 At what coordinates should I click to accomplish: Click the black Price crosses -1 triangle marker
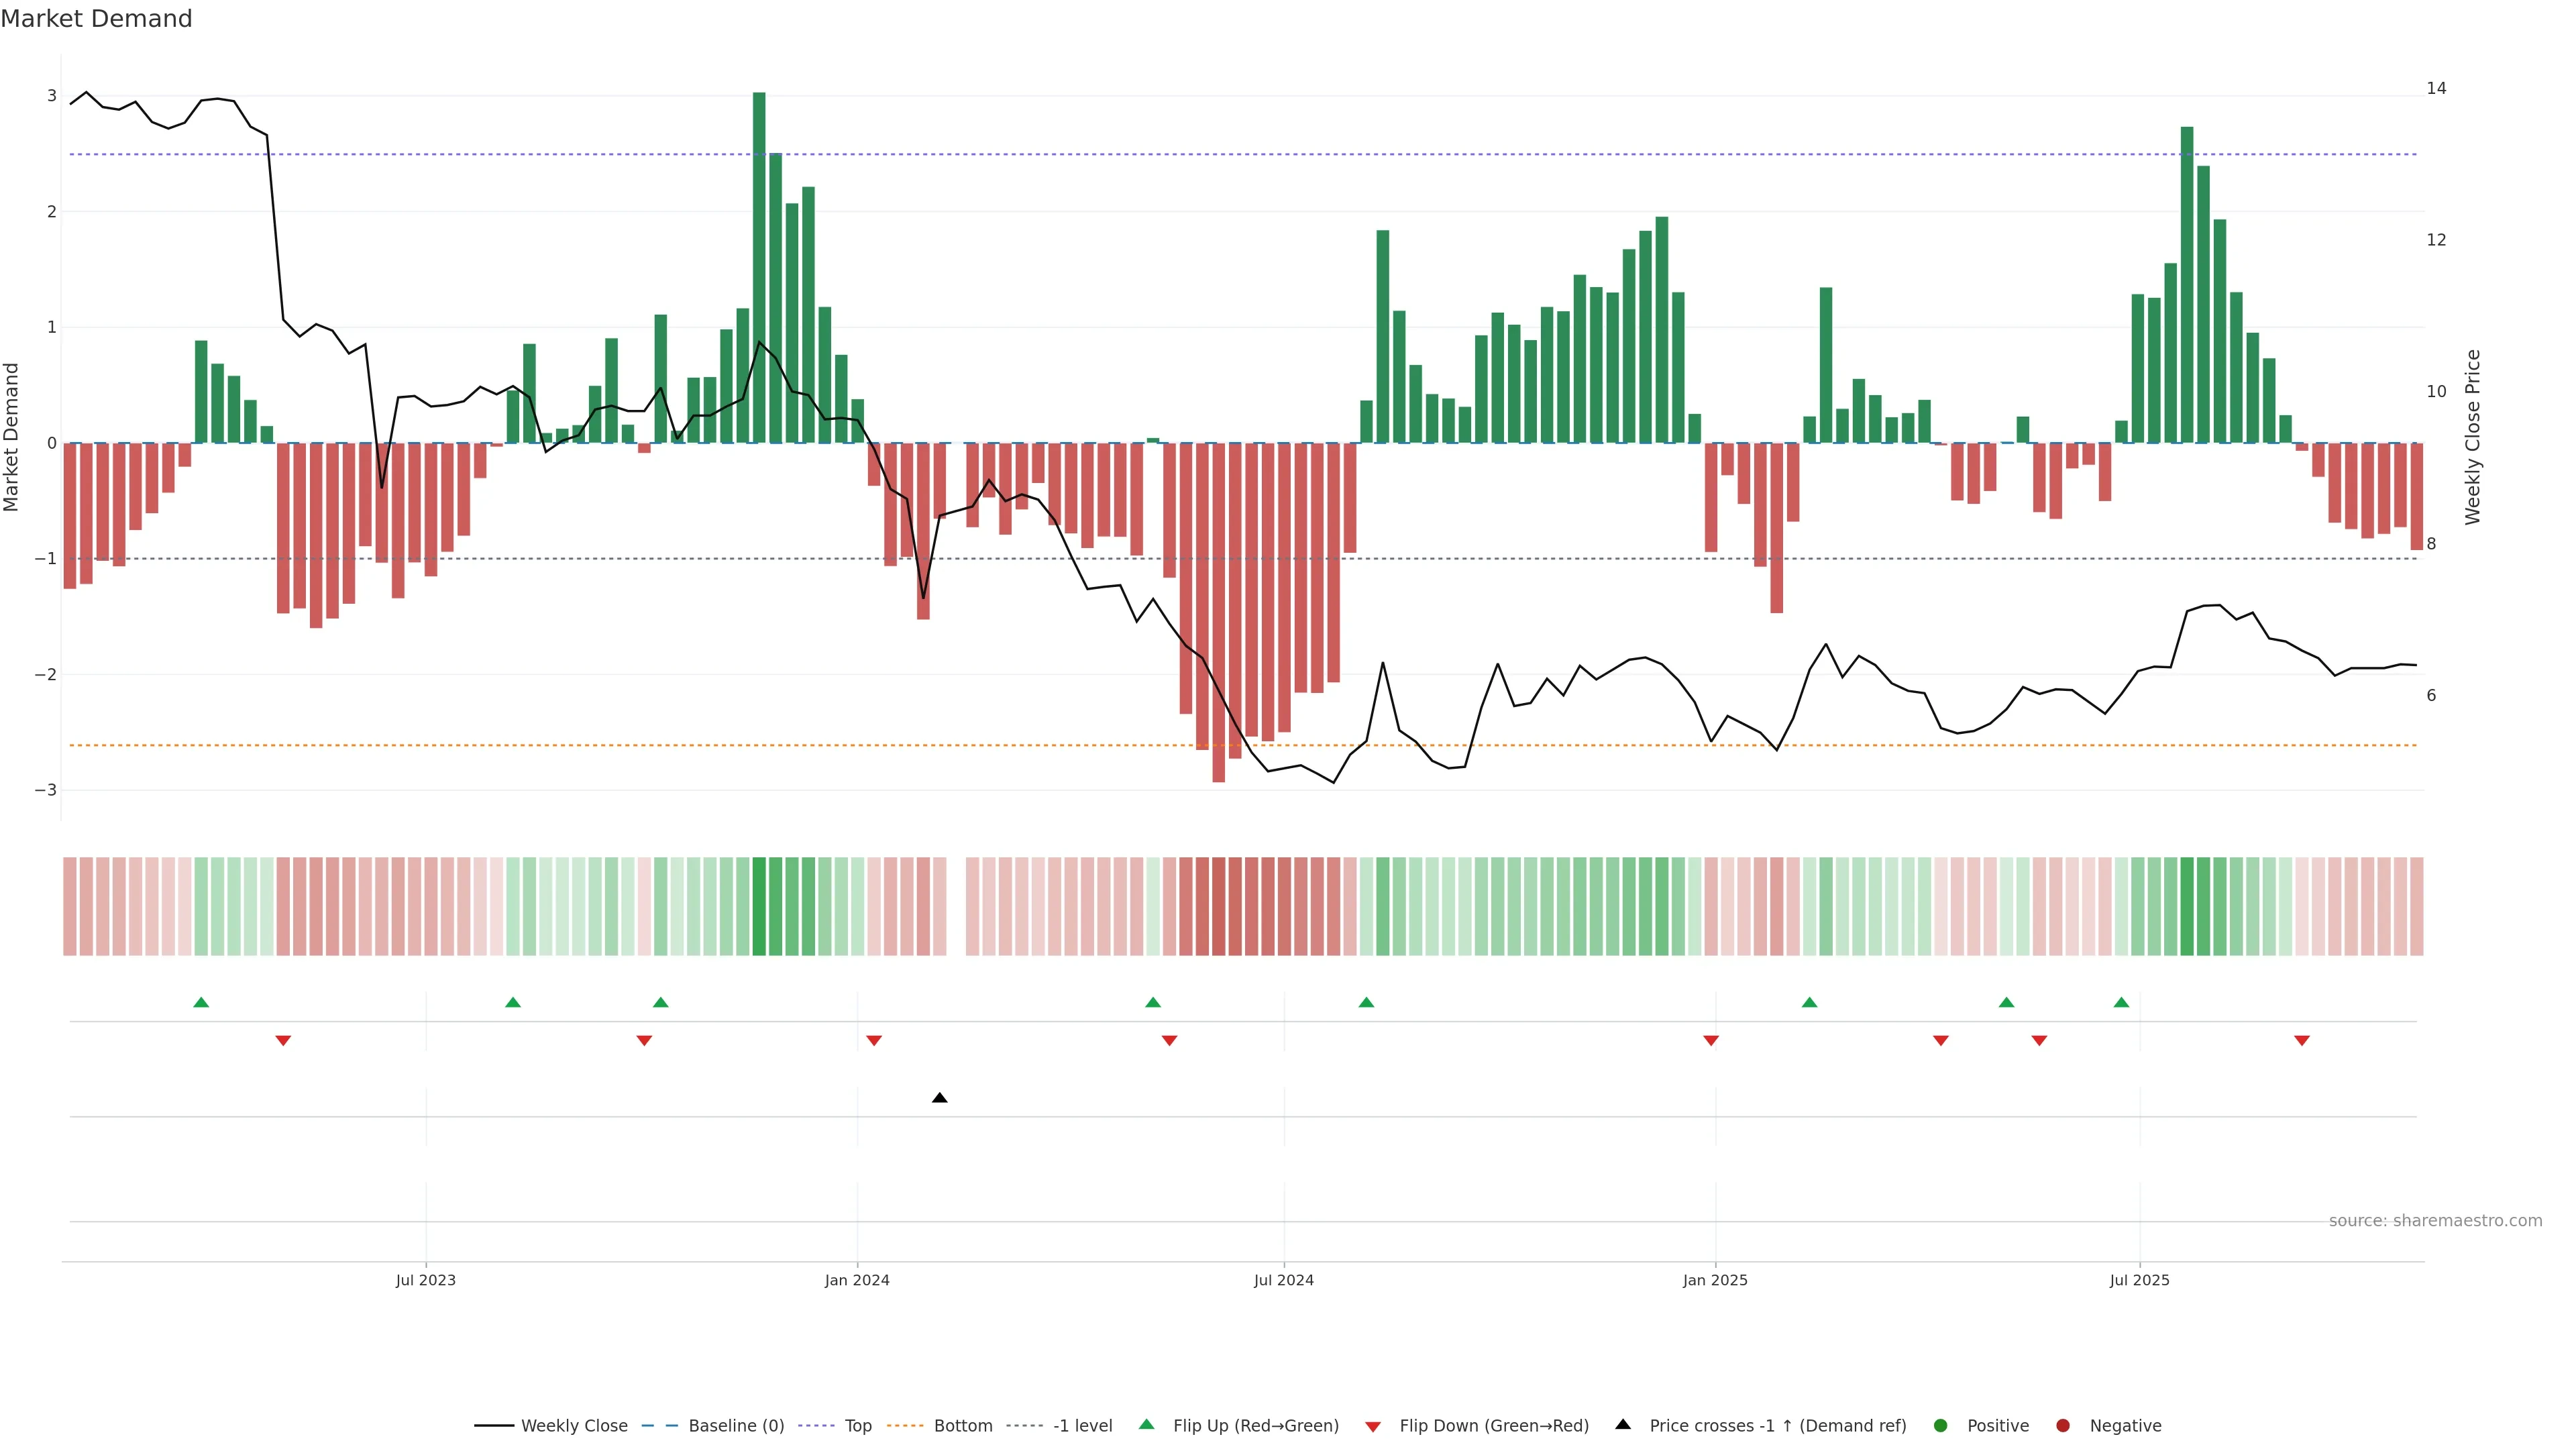[939, 1098]
